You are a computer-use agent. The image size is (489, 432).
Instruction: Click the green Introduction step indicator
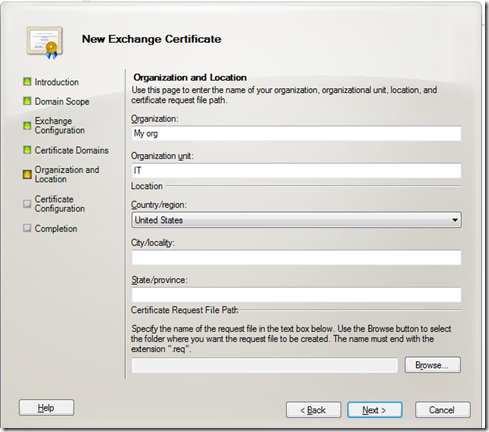point(27,82)
